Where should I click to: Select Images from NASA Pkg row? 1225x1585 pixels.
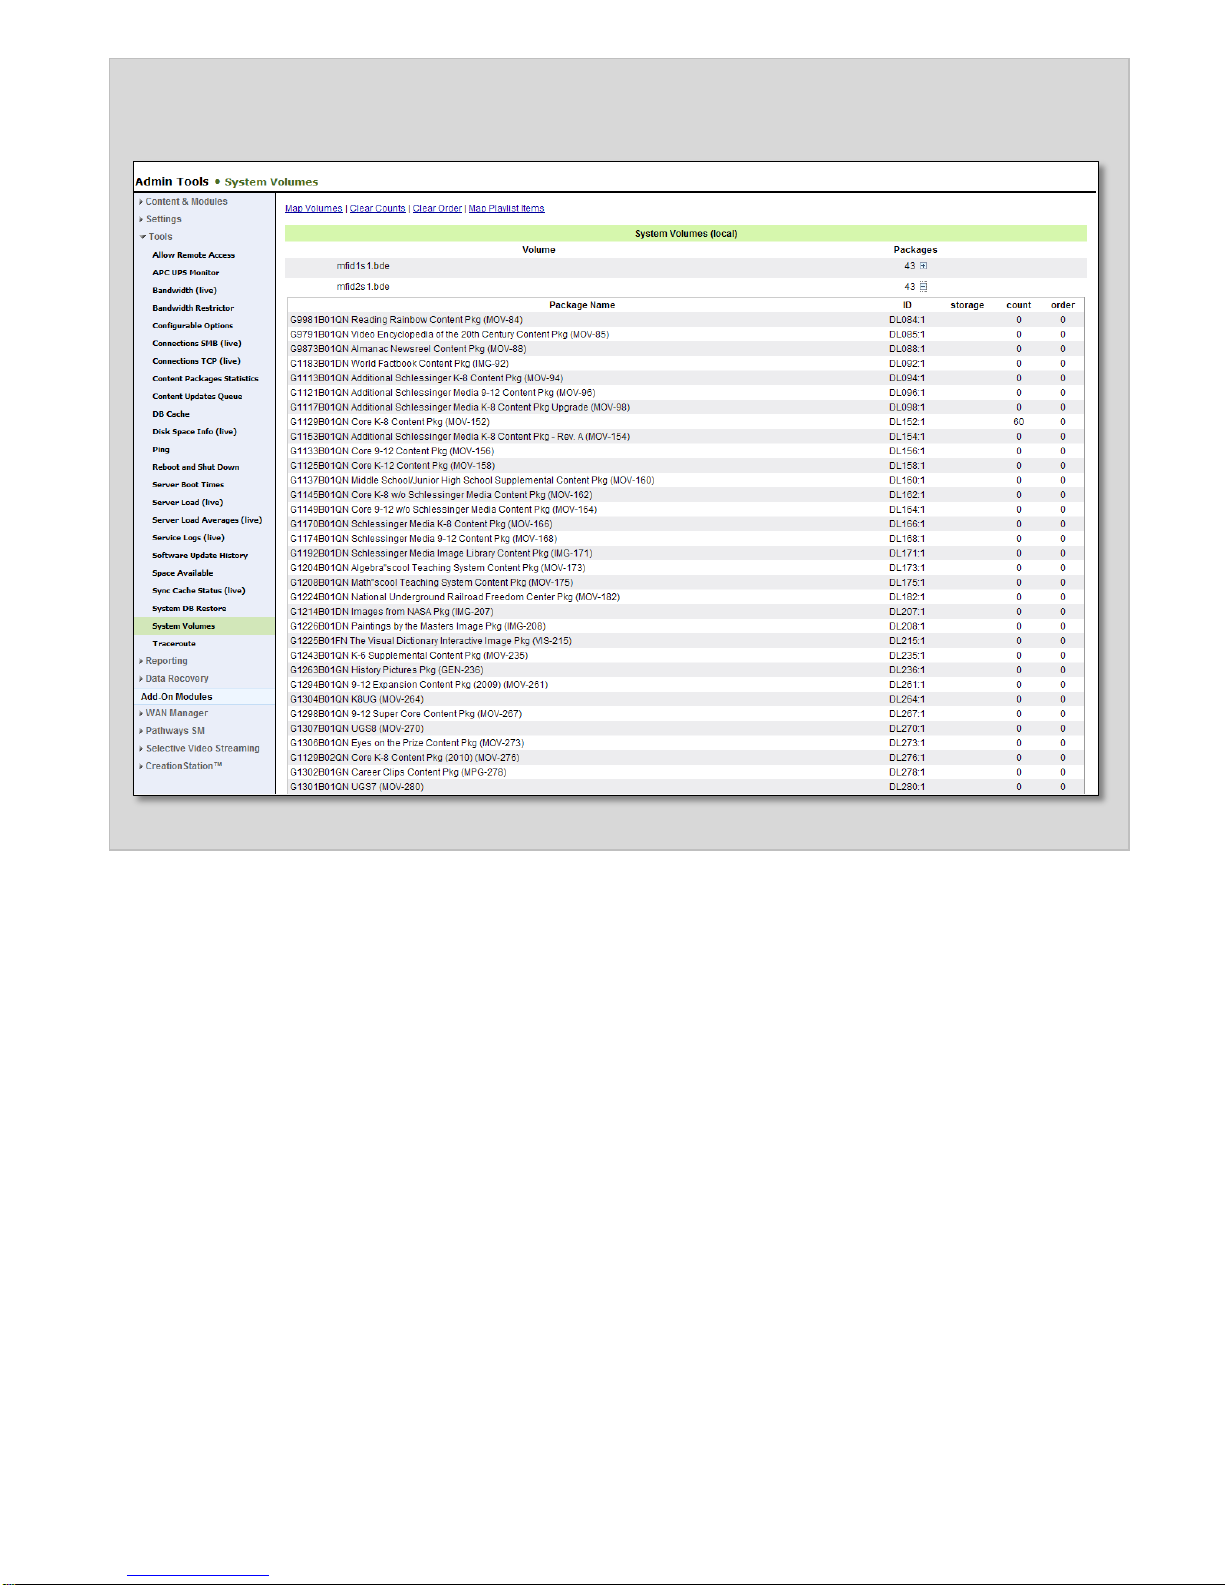pos(686,612)
